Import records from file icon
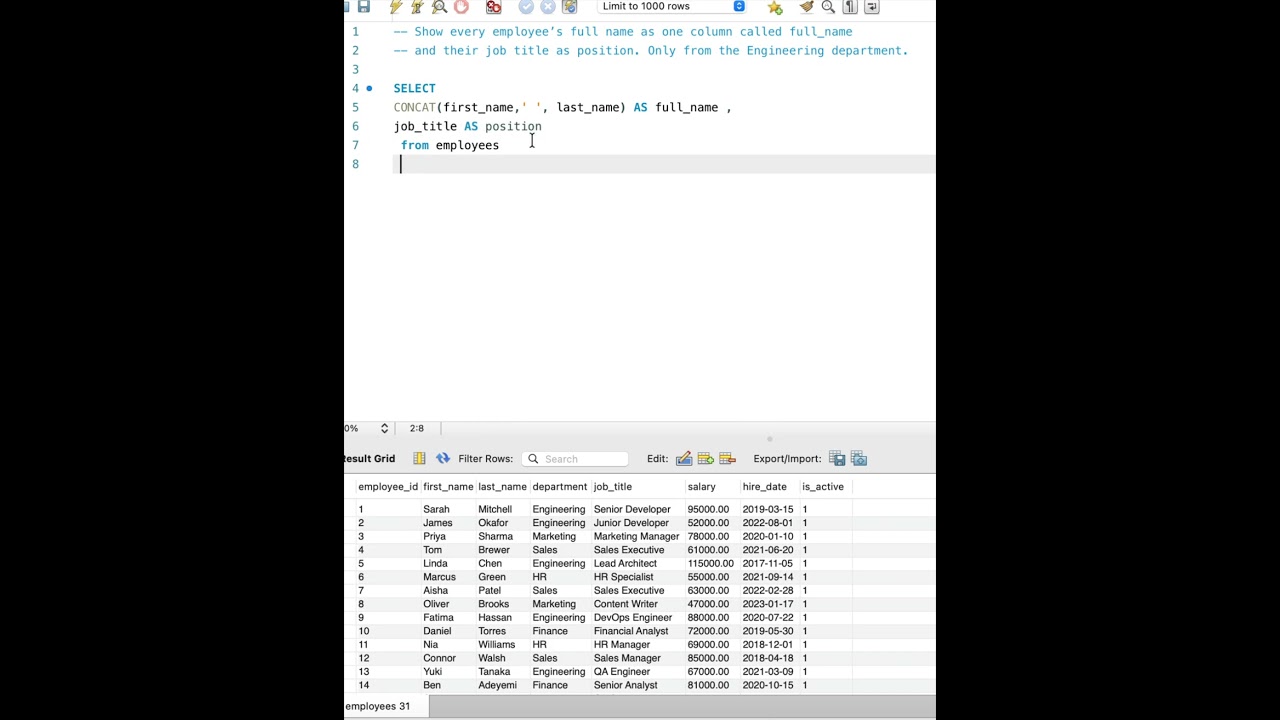Screen dimensions: 1280x720 (x=859, y=458)
